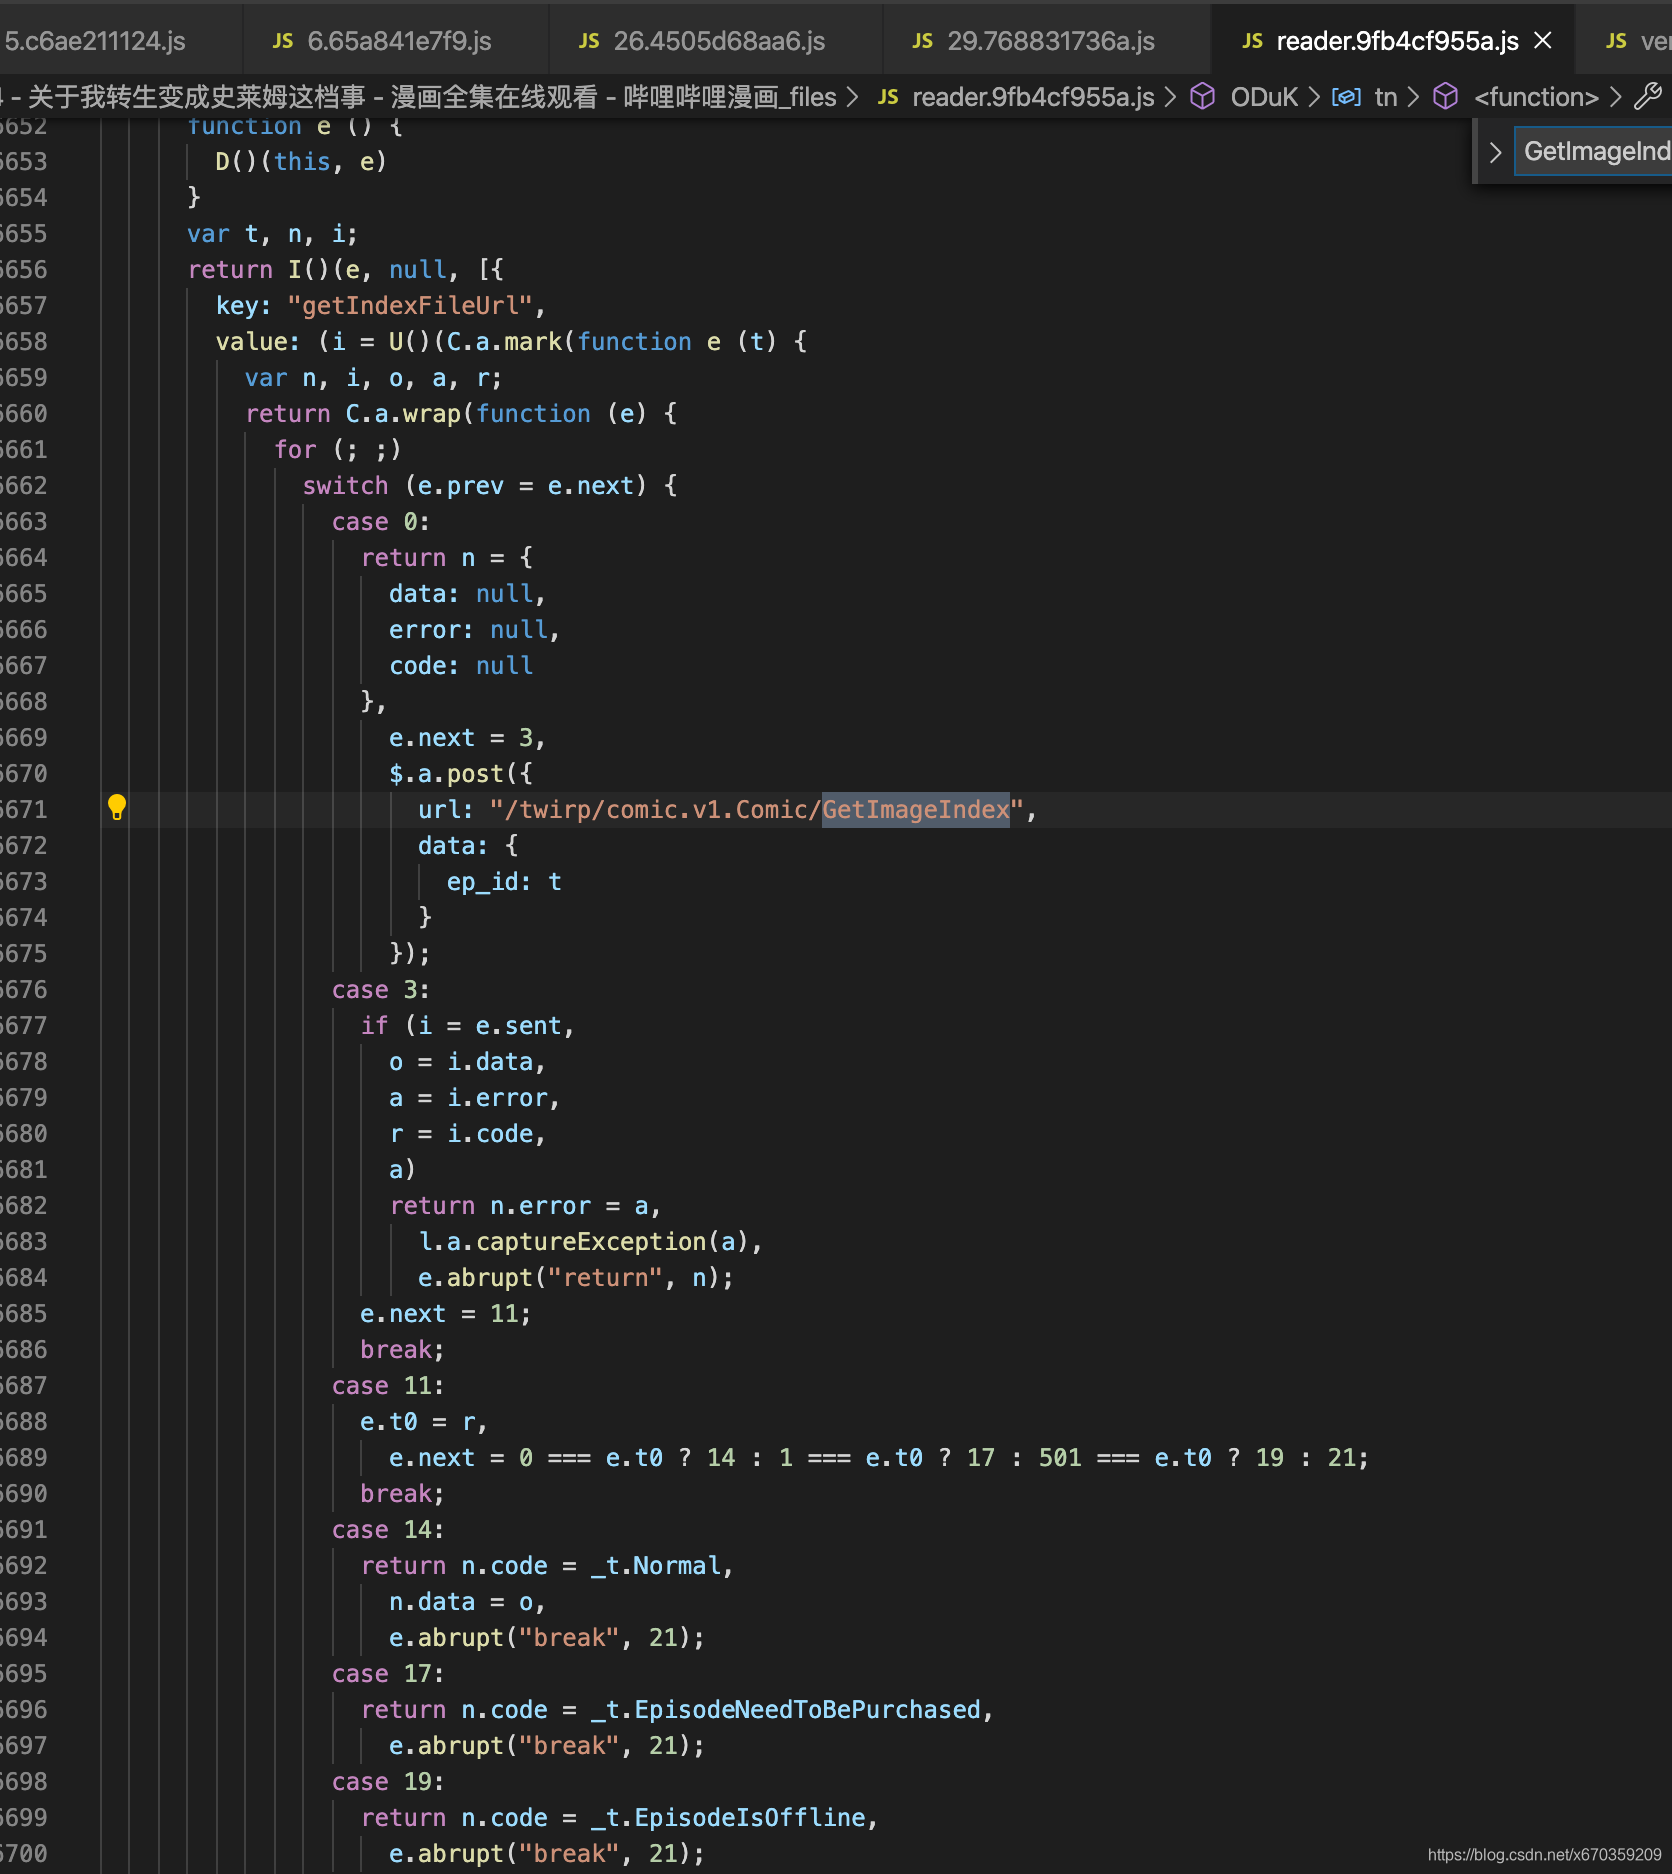This screenshot has height=1874, width=1672.
Task: Click "_t.Normal" on line 692
Action: [x=656, y=1565]
